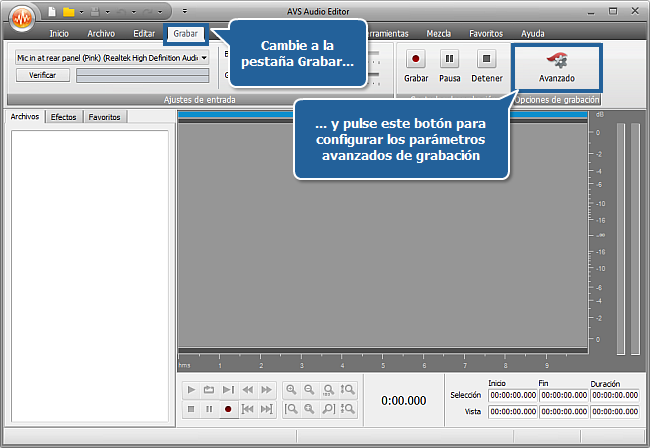Click the zoom to selection icon
The width and height of the screenshot is (650, 448).
[x=310, y=409]
